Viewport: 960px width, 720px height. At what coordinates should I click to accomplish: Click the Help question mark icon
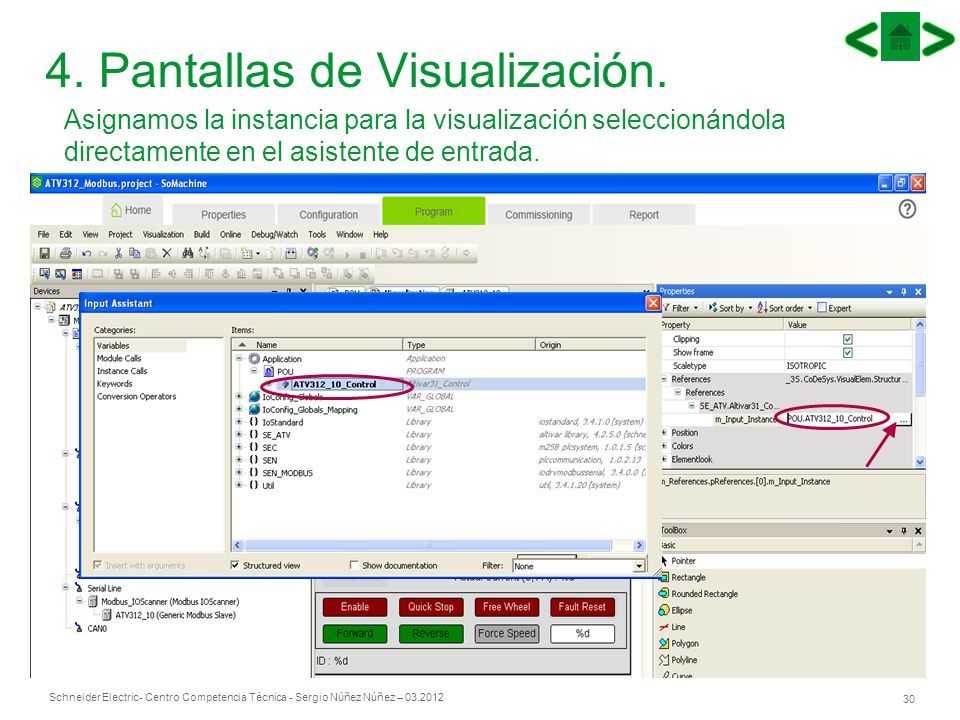907,209
